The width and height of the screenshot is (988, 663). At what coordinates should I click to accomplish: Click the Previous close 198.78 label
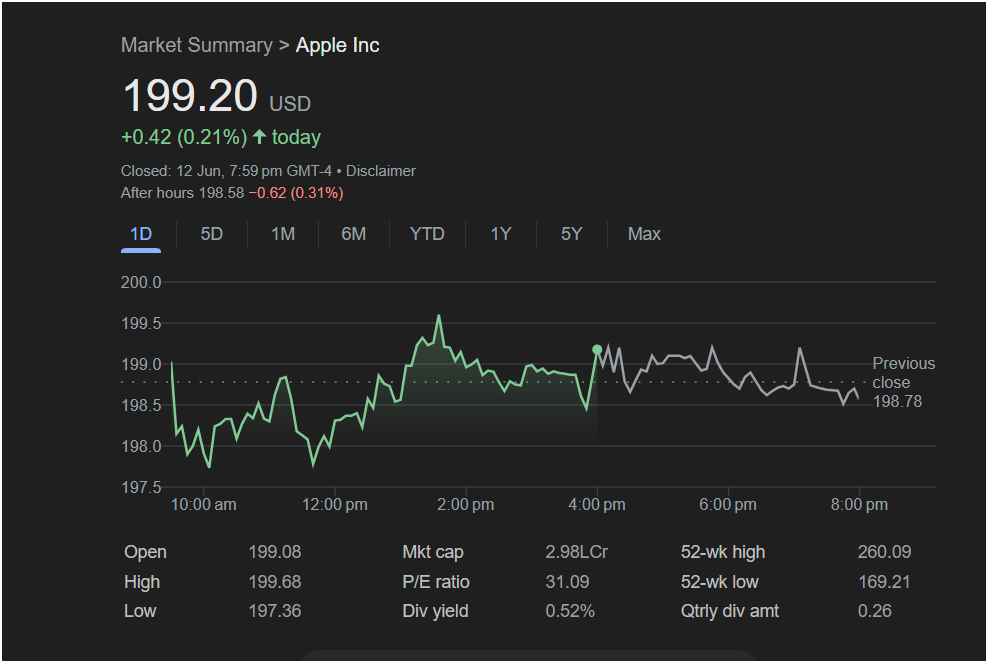coord(903,383)
